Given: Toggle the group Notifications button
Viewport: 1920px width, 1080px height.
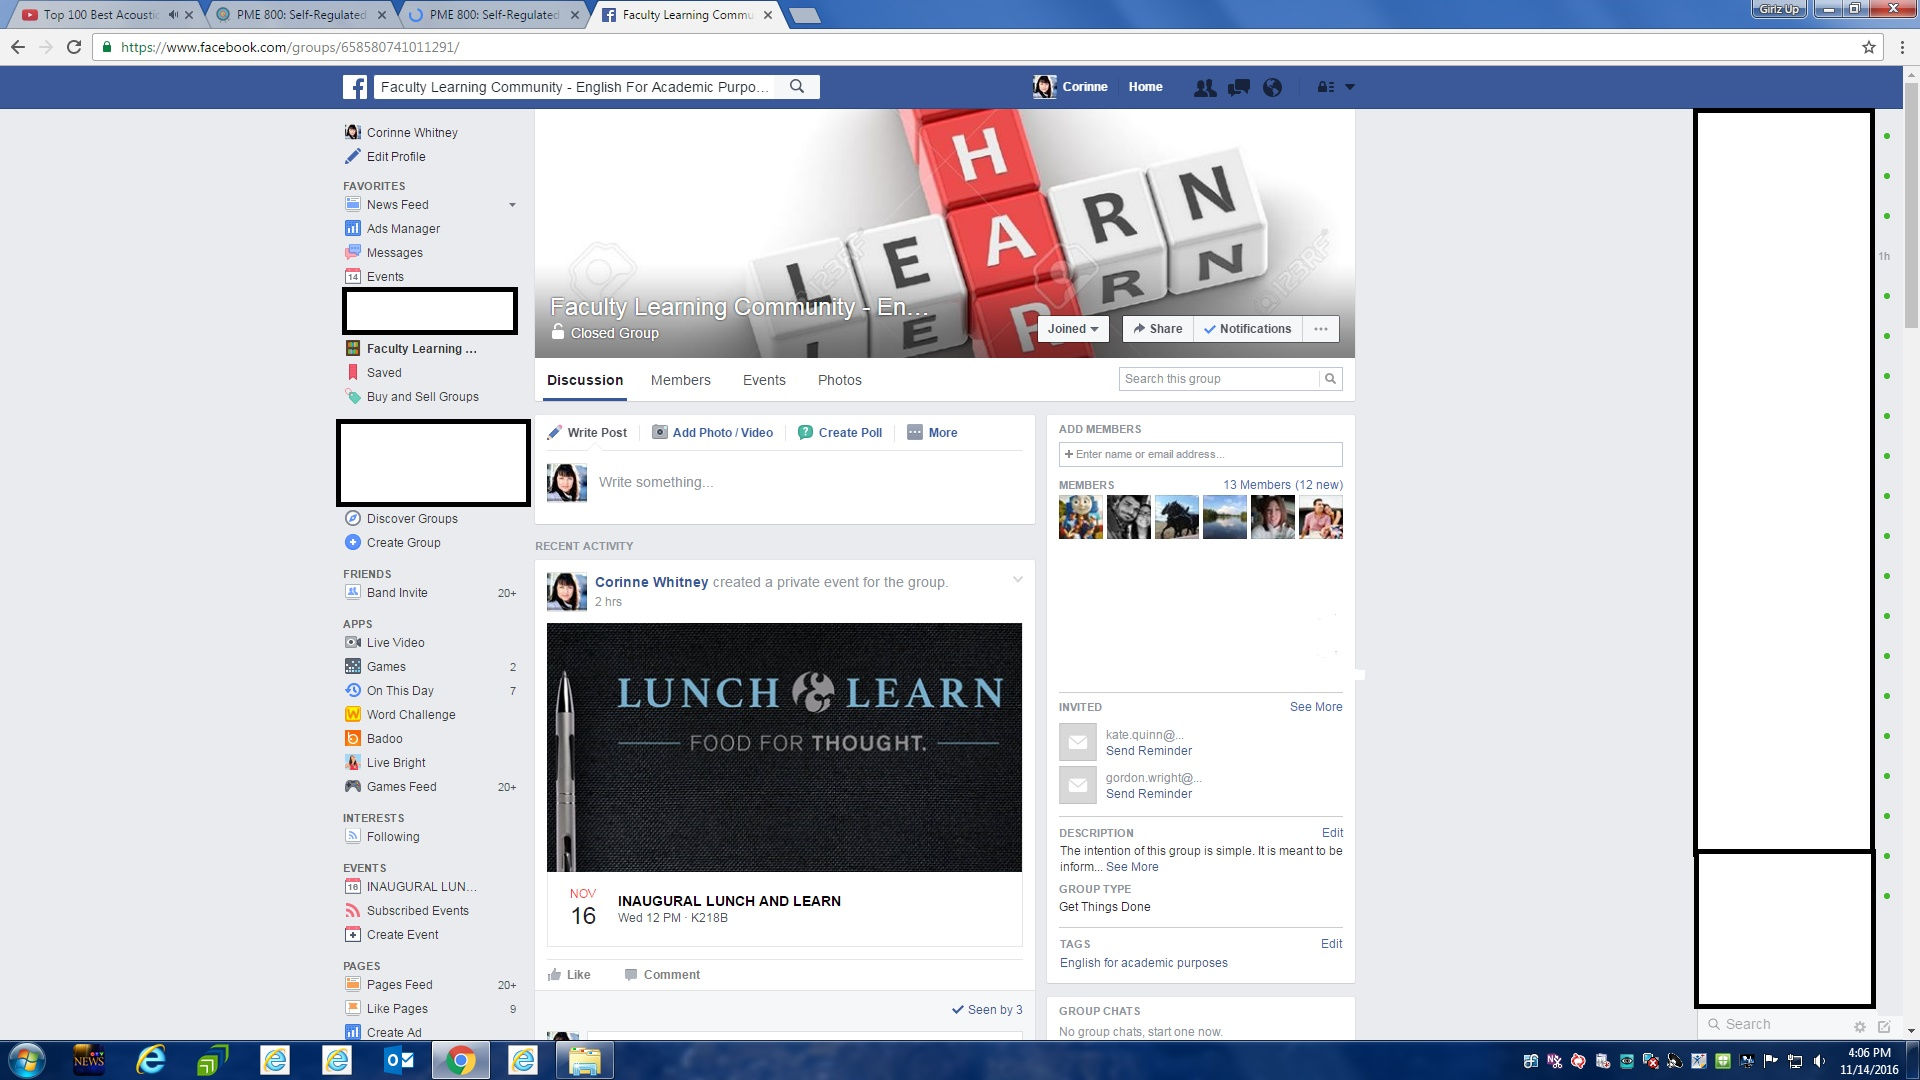Looking at the screenshot, I should pos(1248,329).
